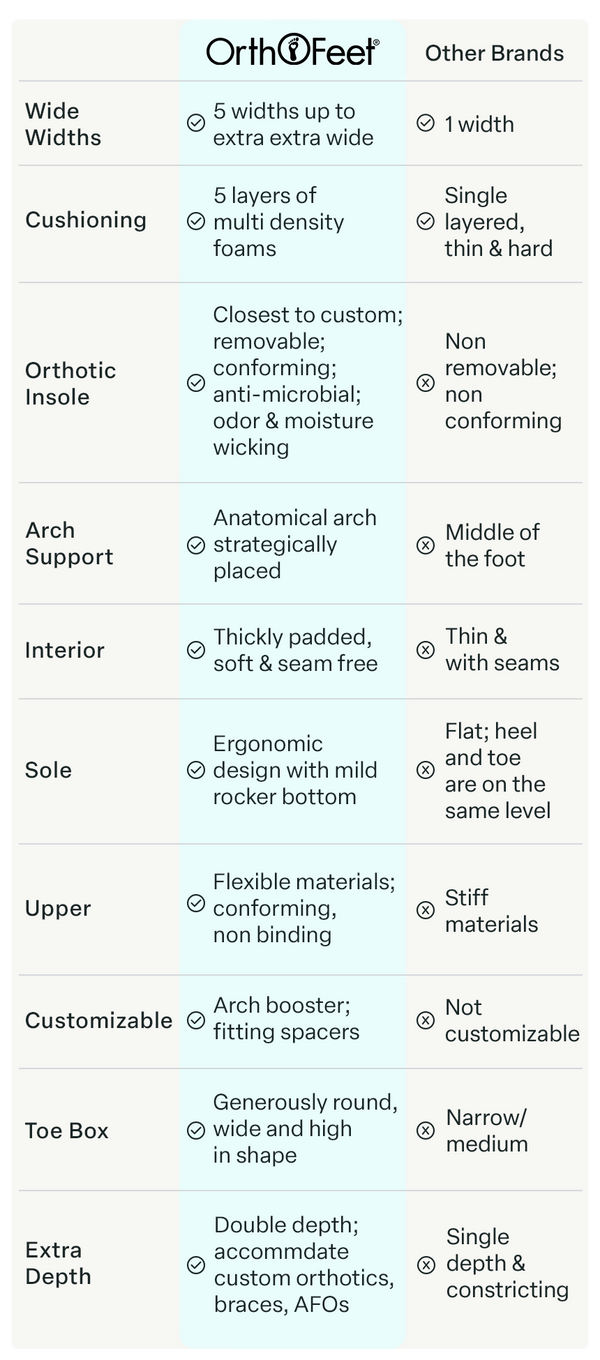Click the checkmark next to "Ergonomic design"
Viewport: 600px width, 1360px height.
(196, 770)
